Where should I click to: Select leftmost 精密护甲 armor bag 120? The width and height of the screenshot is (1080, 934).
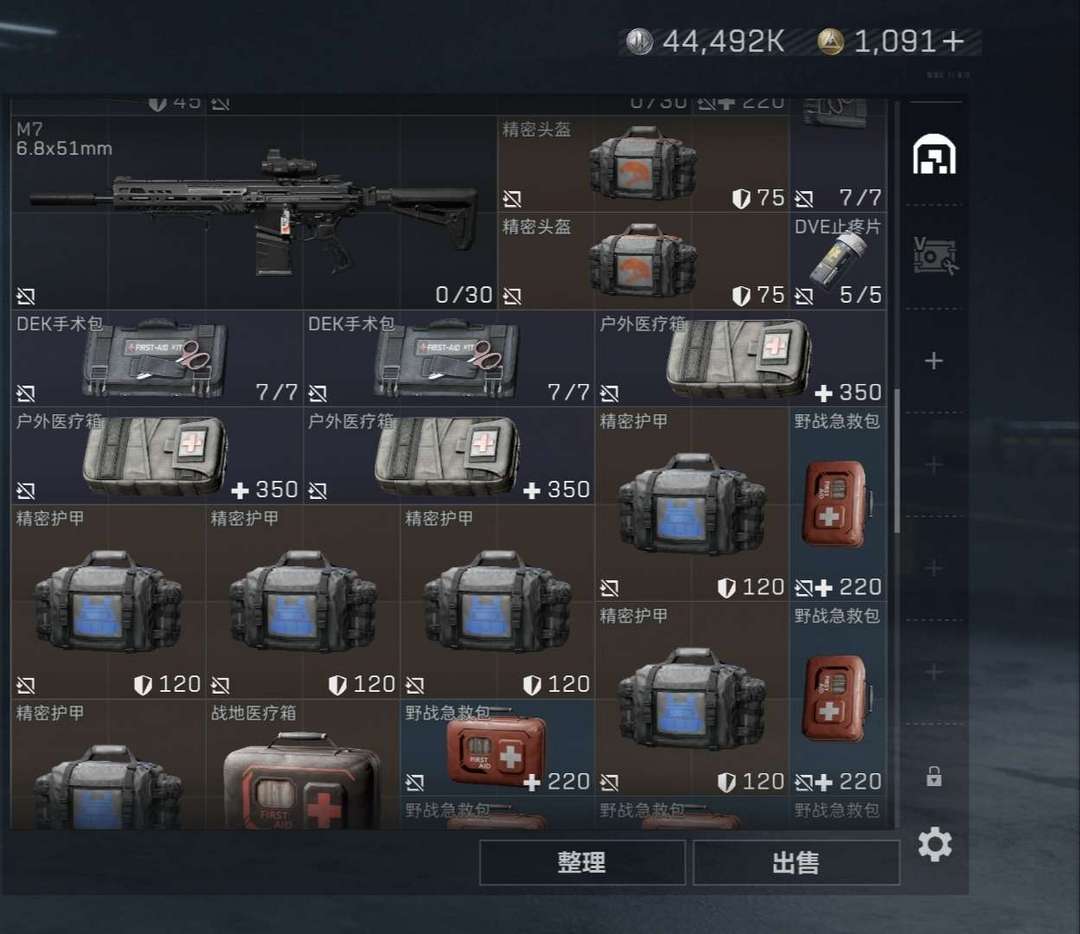click(108, 602)
